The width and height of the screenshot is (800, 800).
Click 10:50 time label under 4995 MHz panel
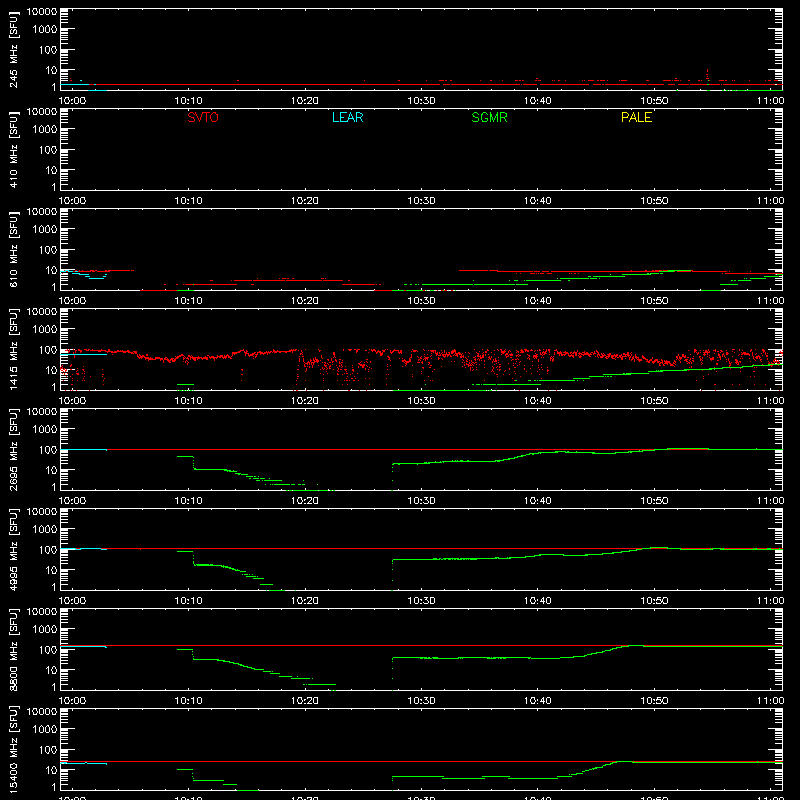tap(654, 601)
